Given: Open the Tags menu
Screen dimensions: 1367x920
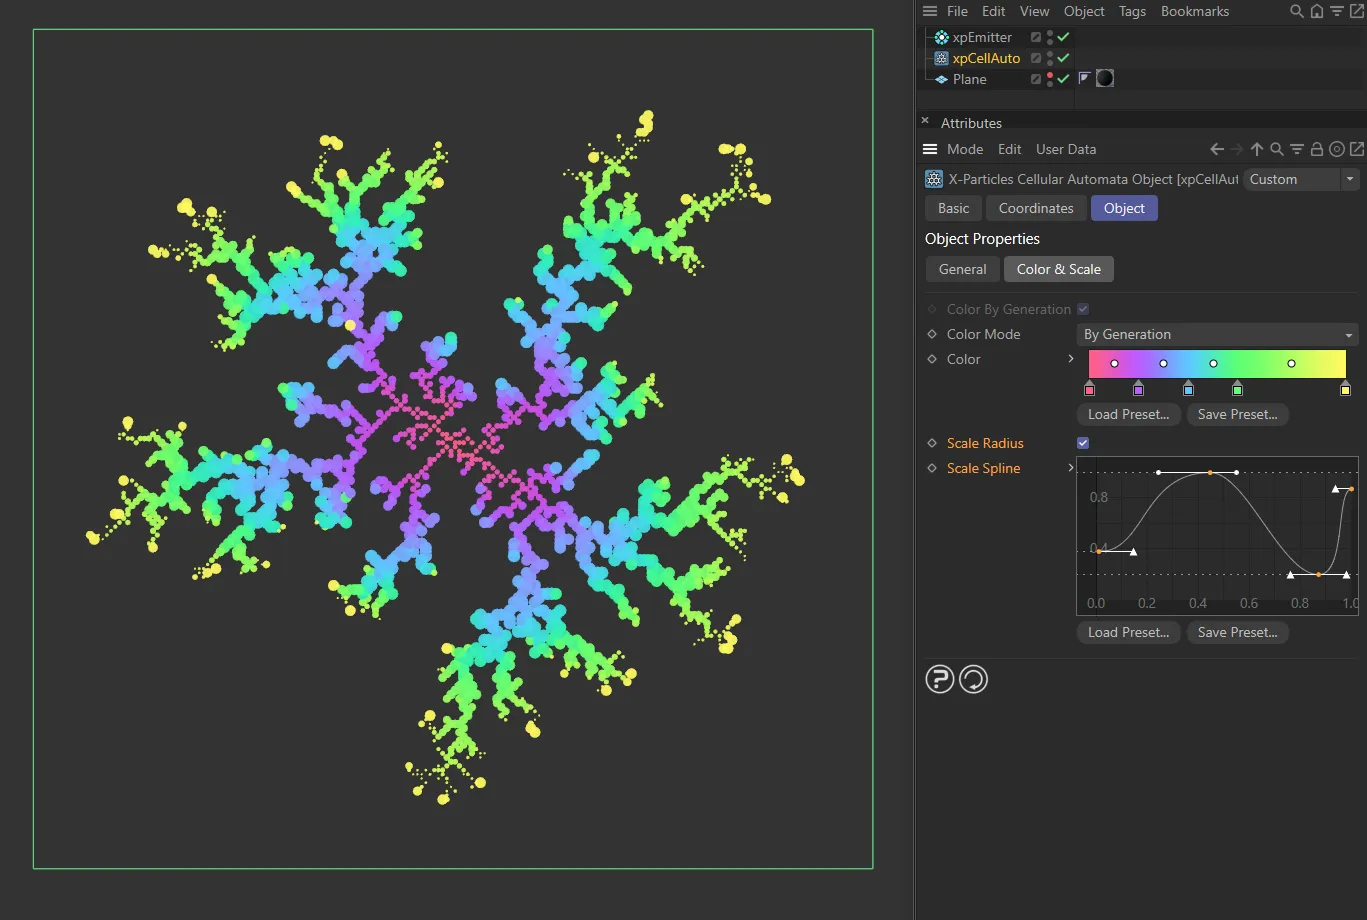Looking at the screenshot, I should 1132,11.
